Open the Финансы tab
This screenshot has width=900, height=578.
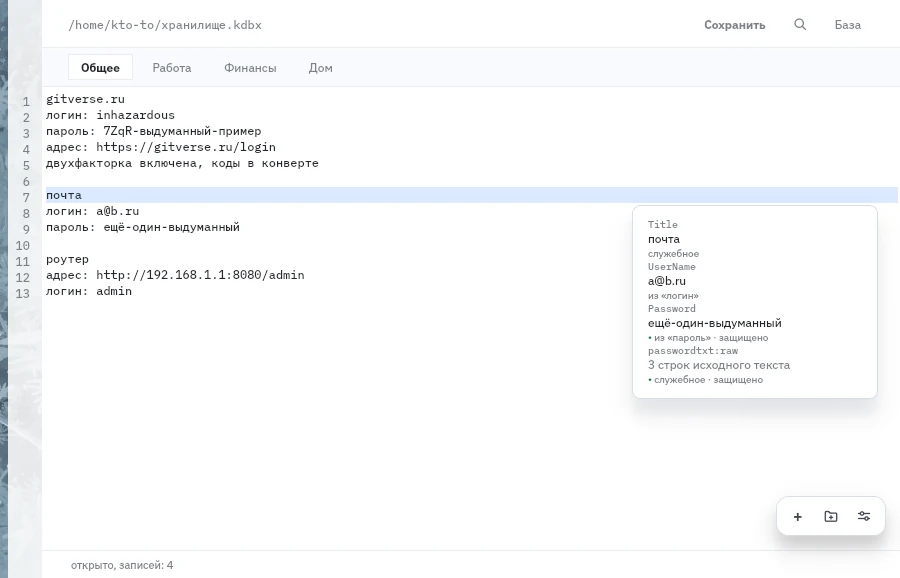coord(250,68)
